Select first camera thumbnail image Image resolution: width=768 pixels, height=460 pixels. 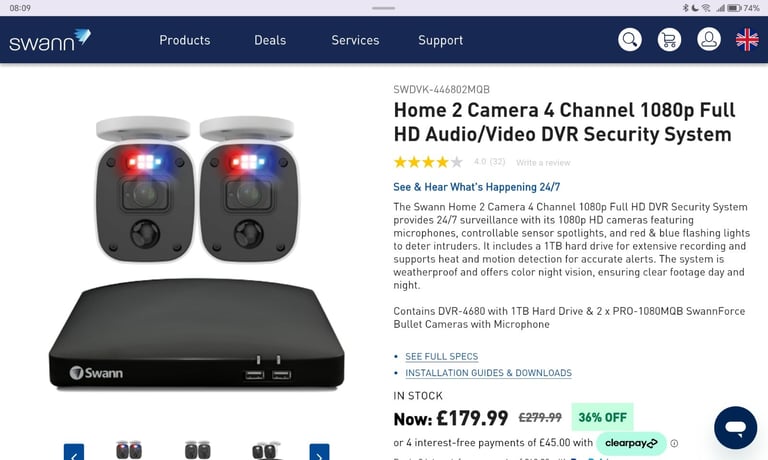click(x=129, y=451)
